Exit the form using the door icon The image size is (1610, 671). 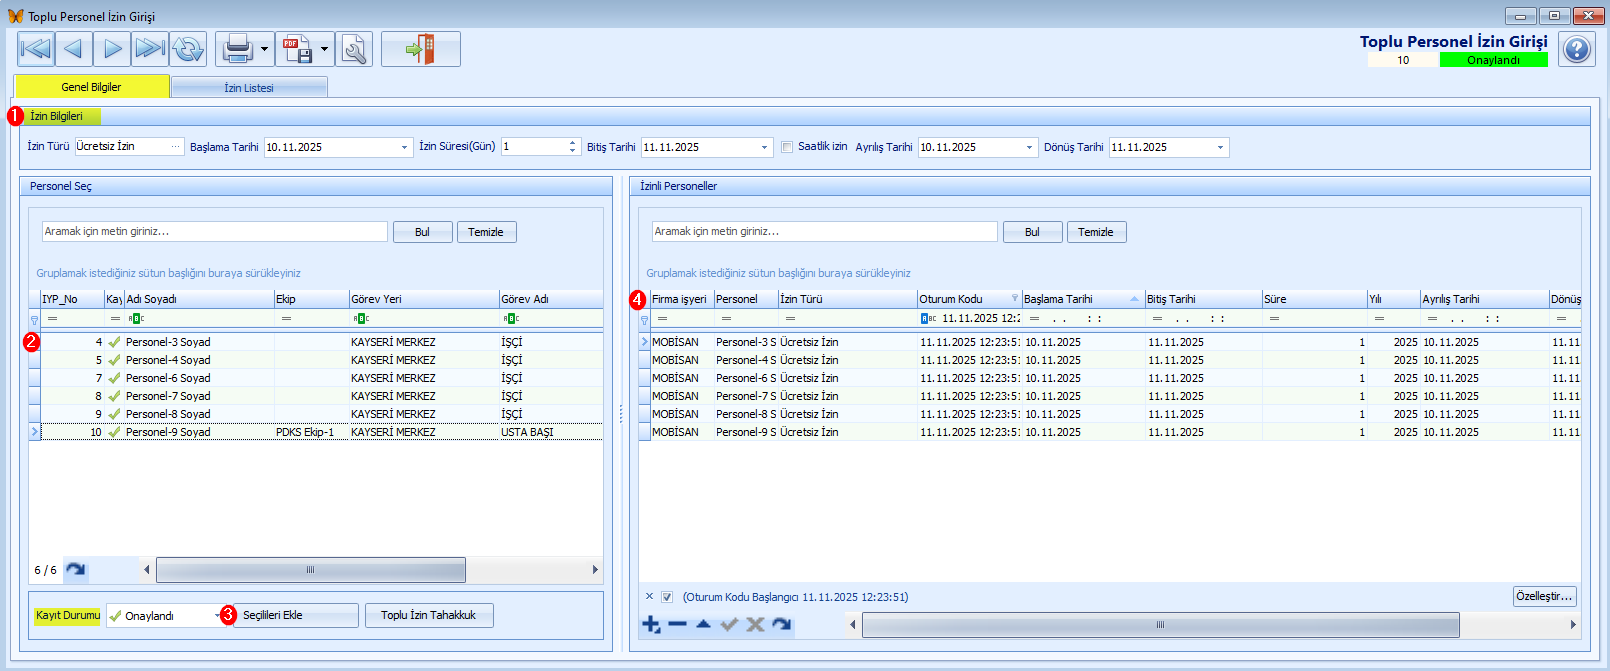[420, 49]
